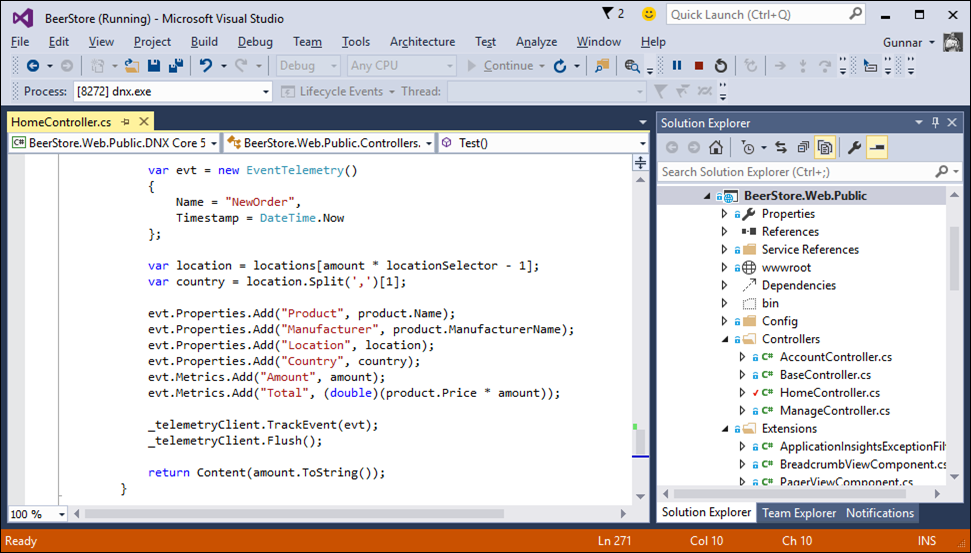
Task: Open the Architecture menu
Action: (422, 41)
